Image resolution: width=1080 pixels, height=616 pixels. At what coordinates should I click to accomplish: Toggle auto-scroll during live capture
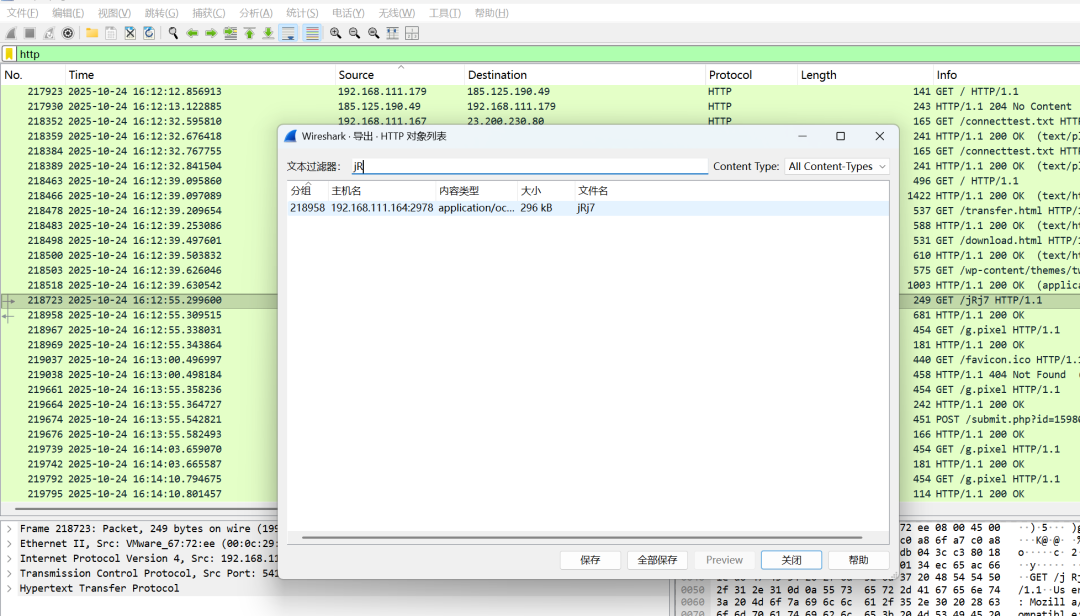[x=288, y=33]
